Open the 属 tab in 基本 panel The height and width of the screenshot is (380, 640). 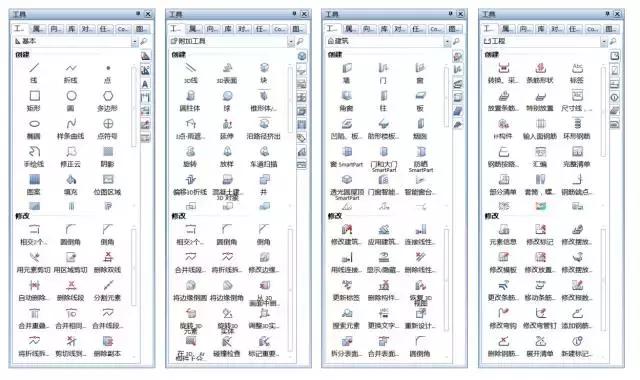pyautogui.click(x=38, y=29)
